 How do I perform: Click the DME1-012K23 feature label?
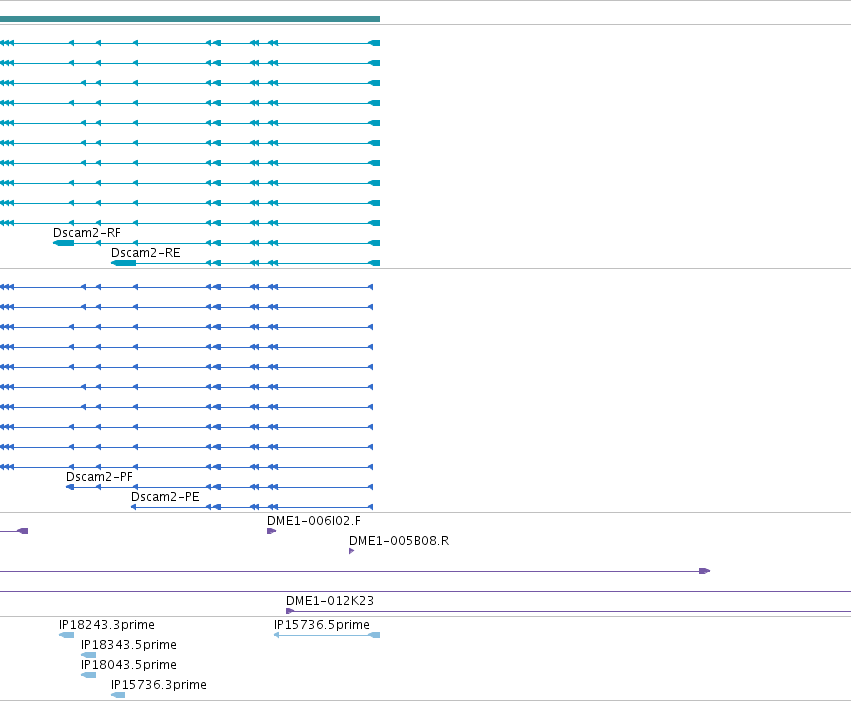click(330, 601)
